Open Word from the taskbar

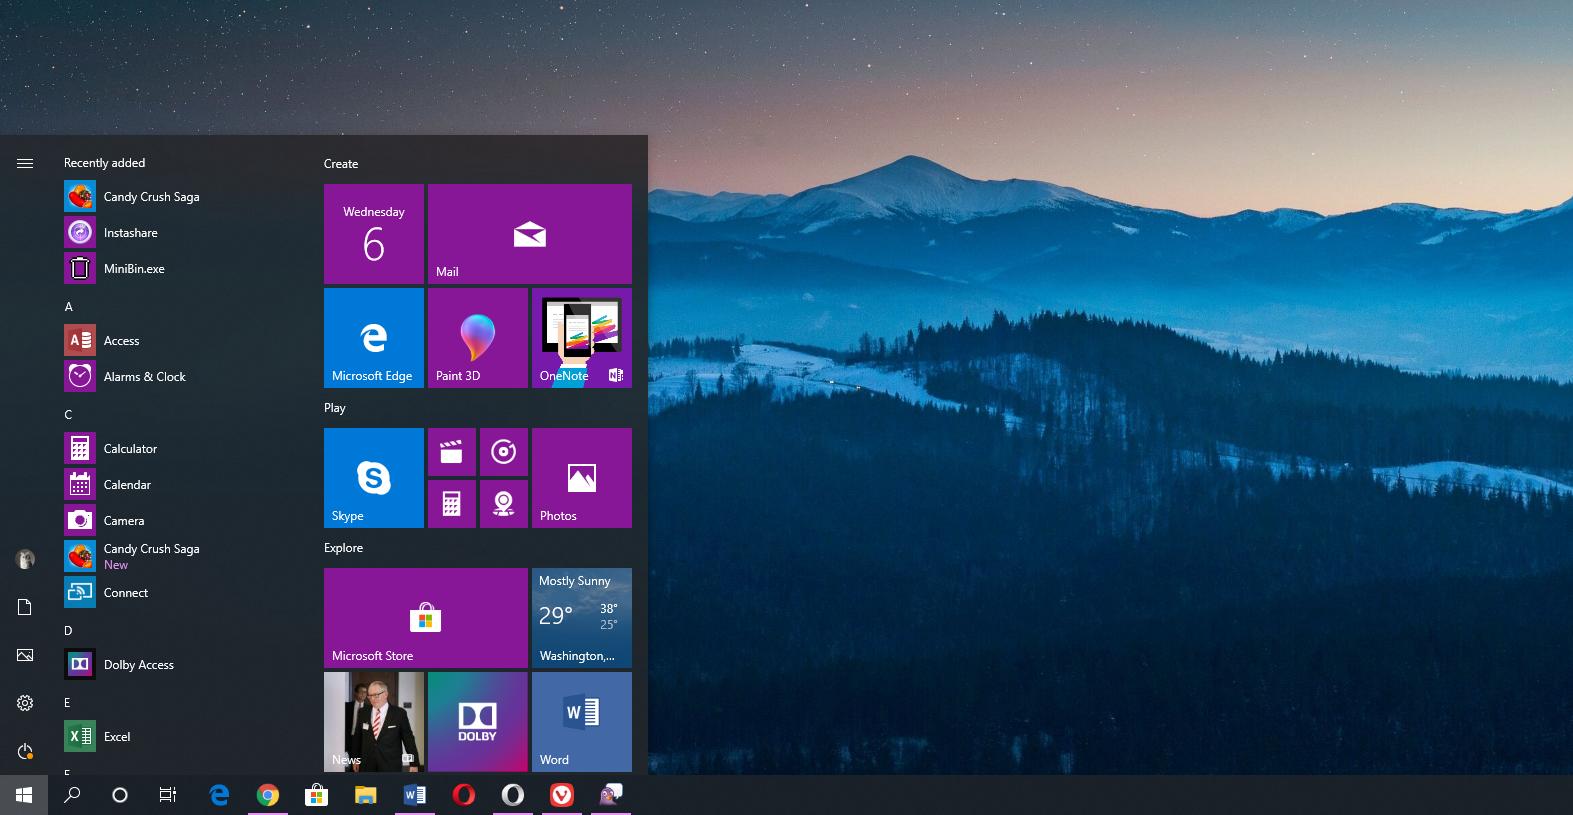pos(414,795)
